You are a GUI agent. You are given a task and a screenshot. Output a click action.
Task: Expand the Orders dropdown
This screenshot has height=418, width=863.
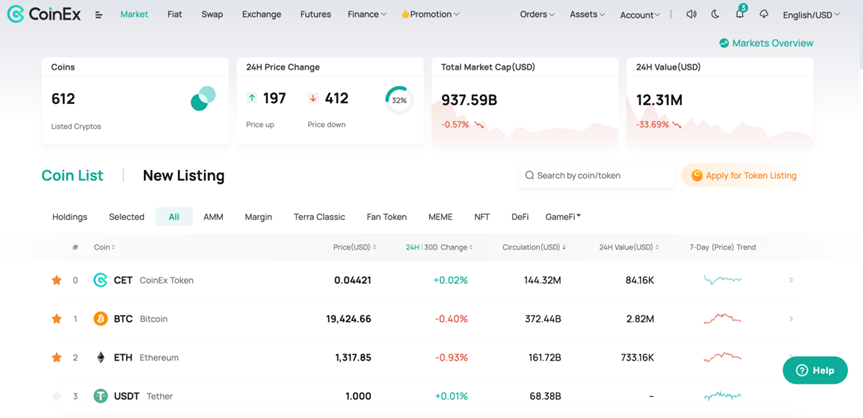point(537,14)
